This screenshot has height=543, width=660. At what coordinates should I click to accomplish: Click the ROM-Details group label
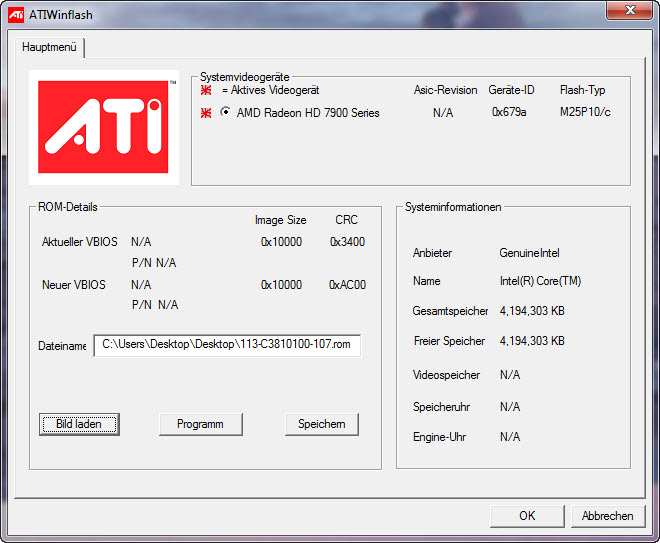point(68,207)
